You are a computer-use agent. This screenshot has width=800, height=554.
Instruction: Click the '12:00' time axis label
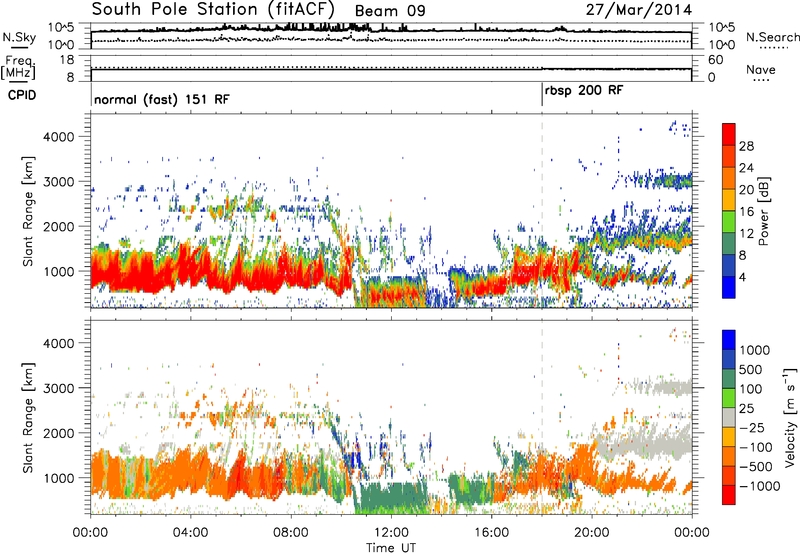click(x=391, y=533)
